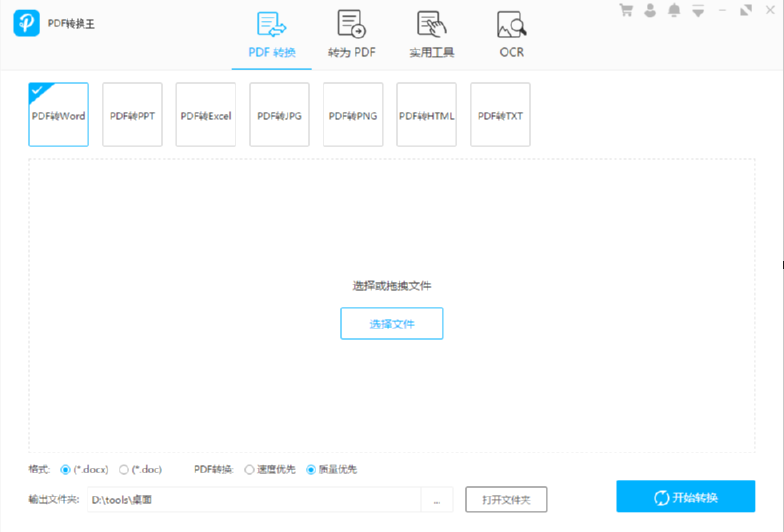Expand the title bar dropdown menu arrow
The width and height of the screenshot is (784, 532).
click(698, 10)
